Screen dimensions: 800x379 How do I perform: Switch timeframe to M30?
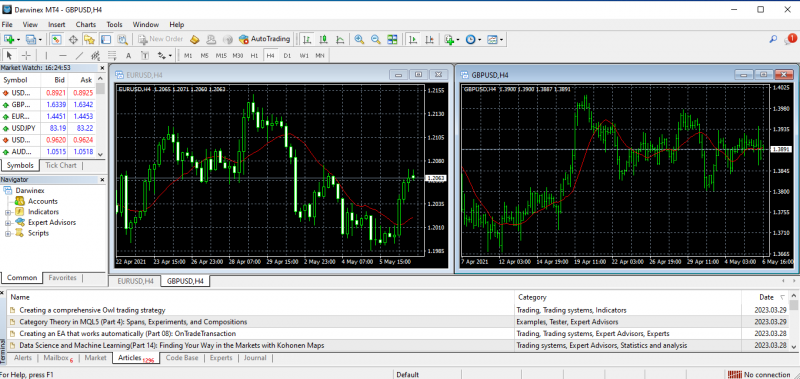(x=238, y=55)
